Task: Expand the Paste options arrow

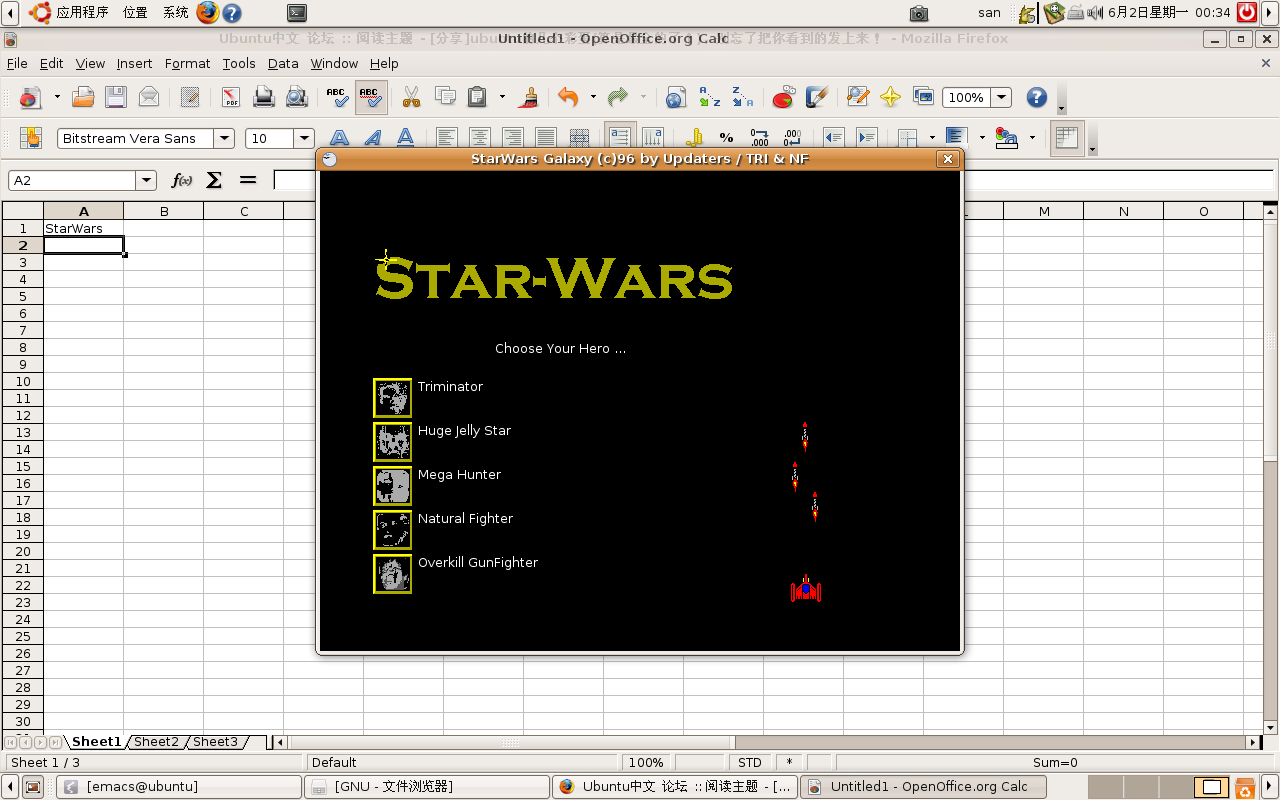Action: coord(502,97)
